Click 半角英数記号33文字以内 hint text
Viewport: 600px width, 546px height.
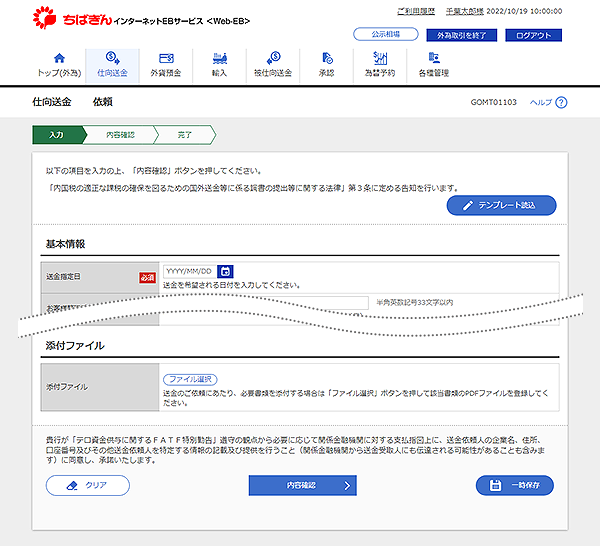(414, 303)
